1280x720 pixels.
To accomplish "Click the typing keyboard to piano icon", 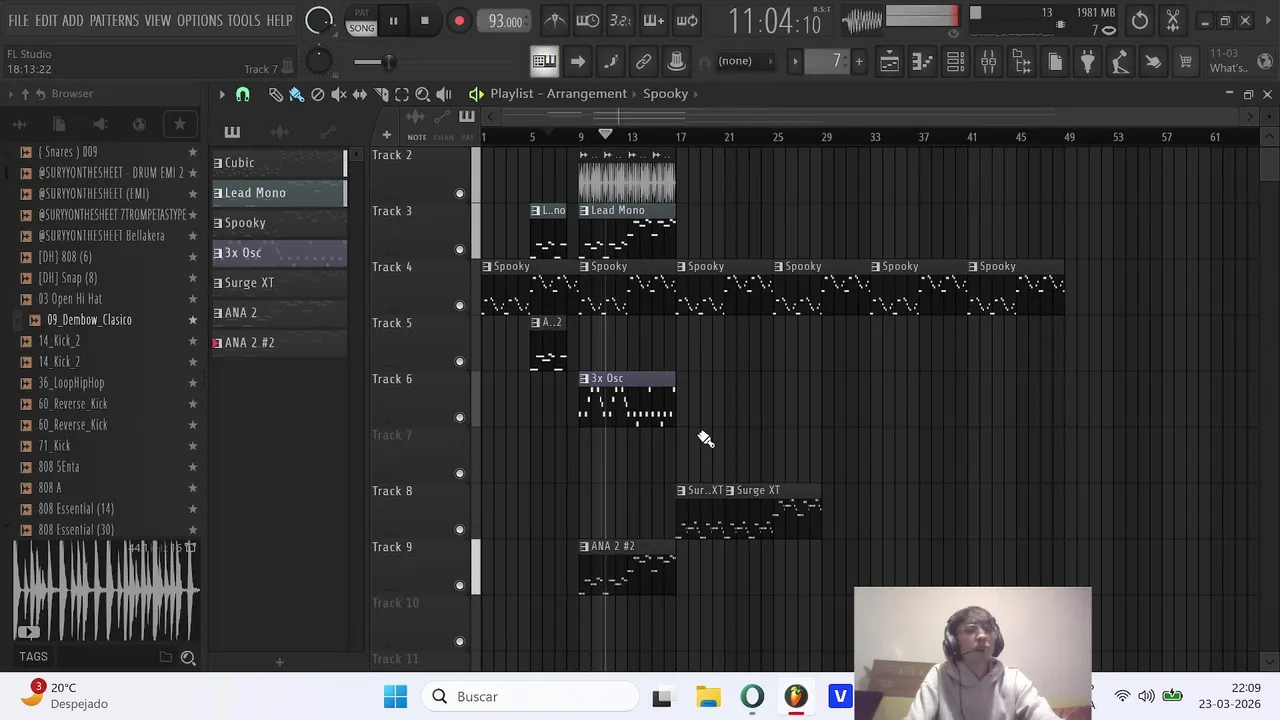I will point(544,62).
